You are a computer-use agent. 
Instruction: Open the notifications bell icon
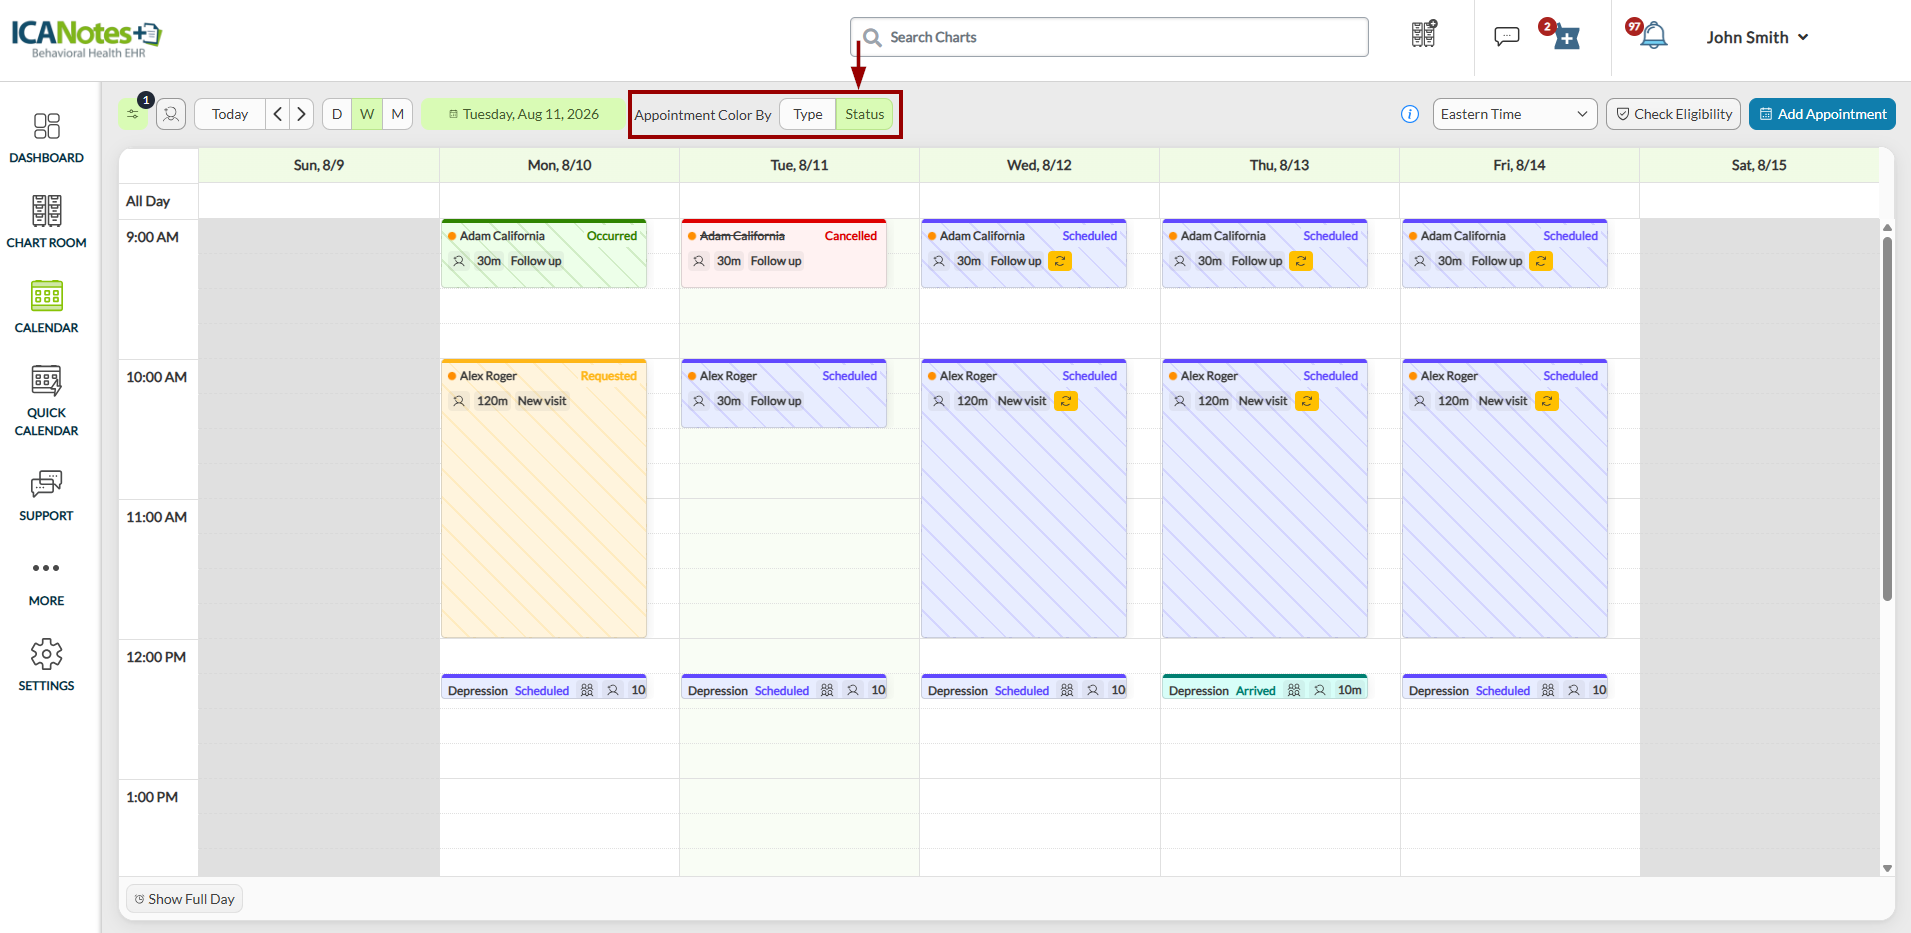1654,36
